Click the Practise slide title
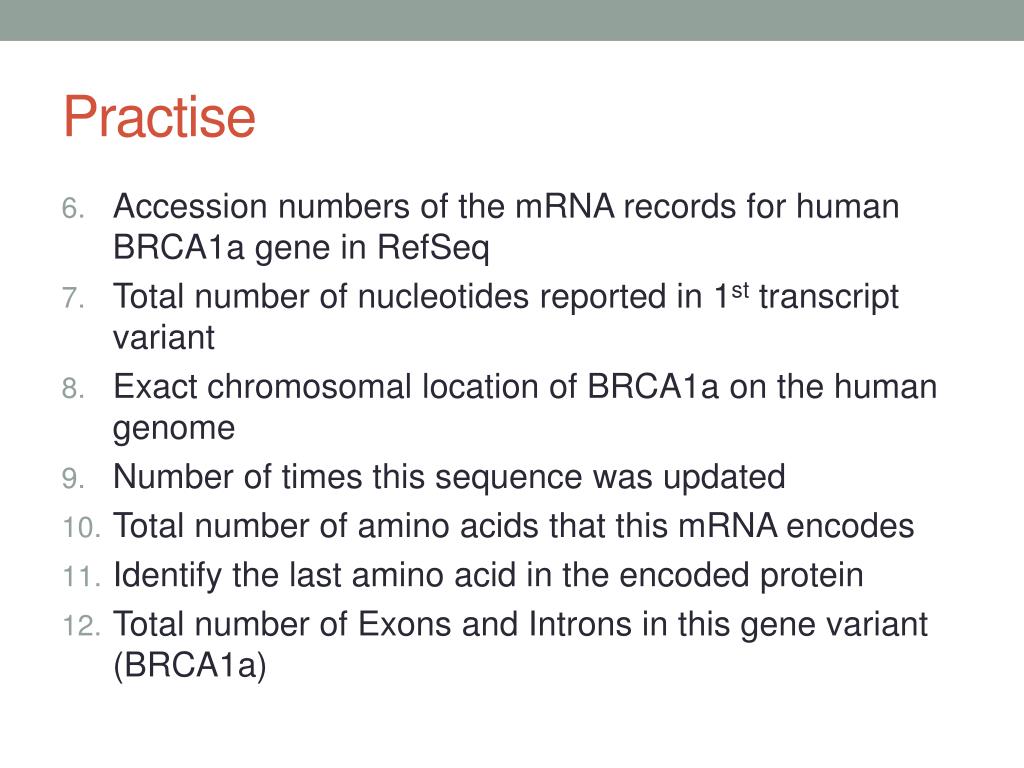The image size is (1024, 768). coord(159,116)
